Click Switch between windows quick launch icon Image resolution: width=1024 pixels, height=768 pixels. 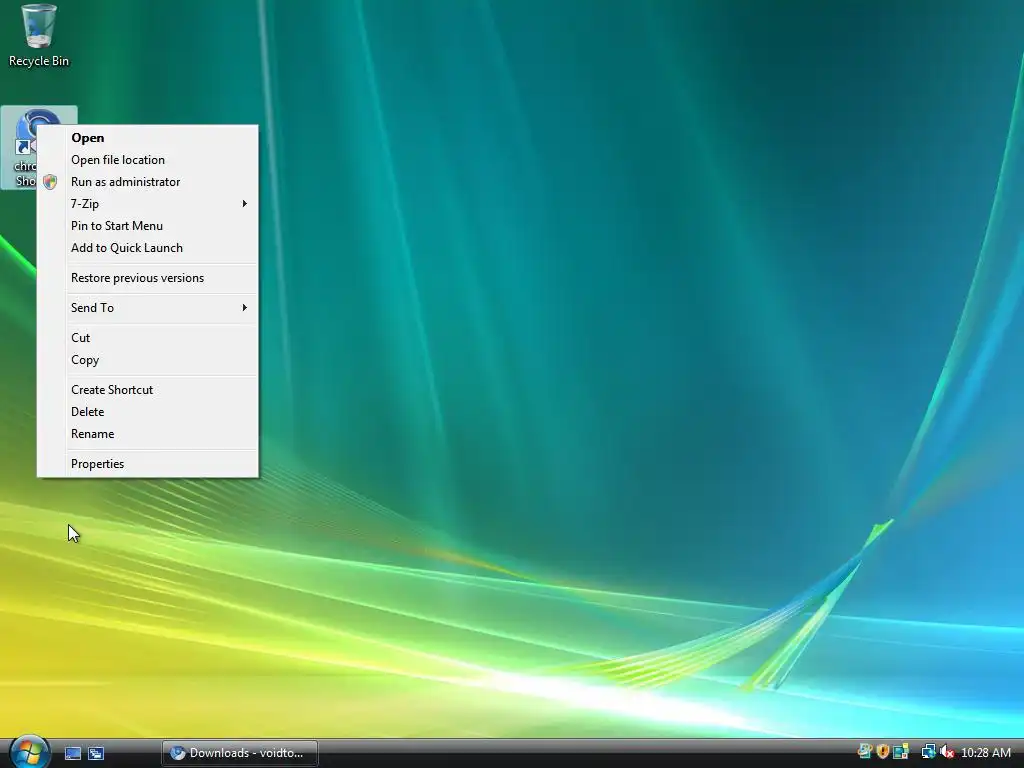(x=96, y=753)
